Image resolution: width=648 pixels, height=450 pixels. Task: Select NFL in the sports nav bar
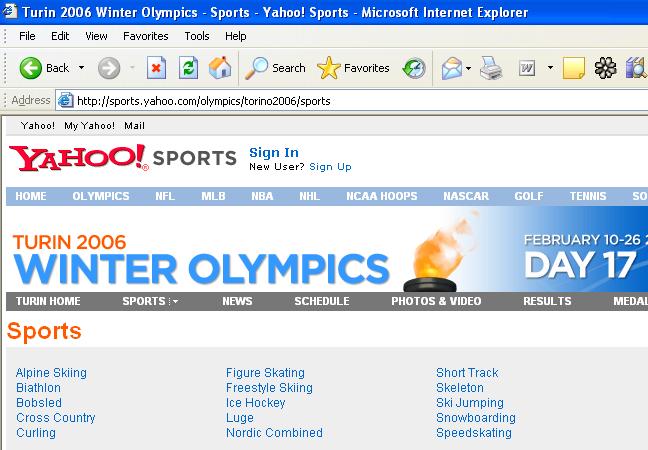click(x=165, y=196)
